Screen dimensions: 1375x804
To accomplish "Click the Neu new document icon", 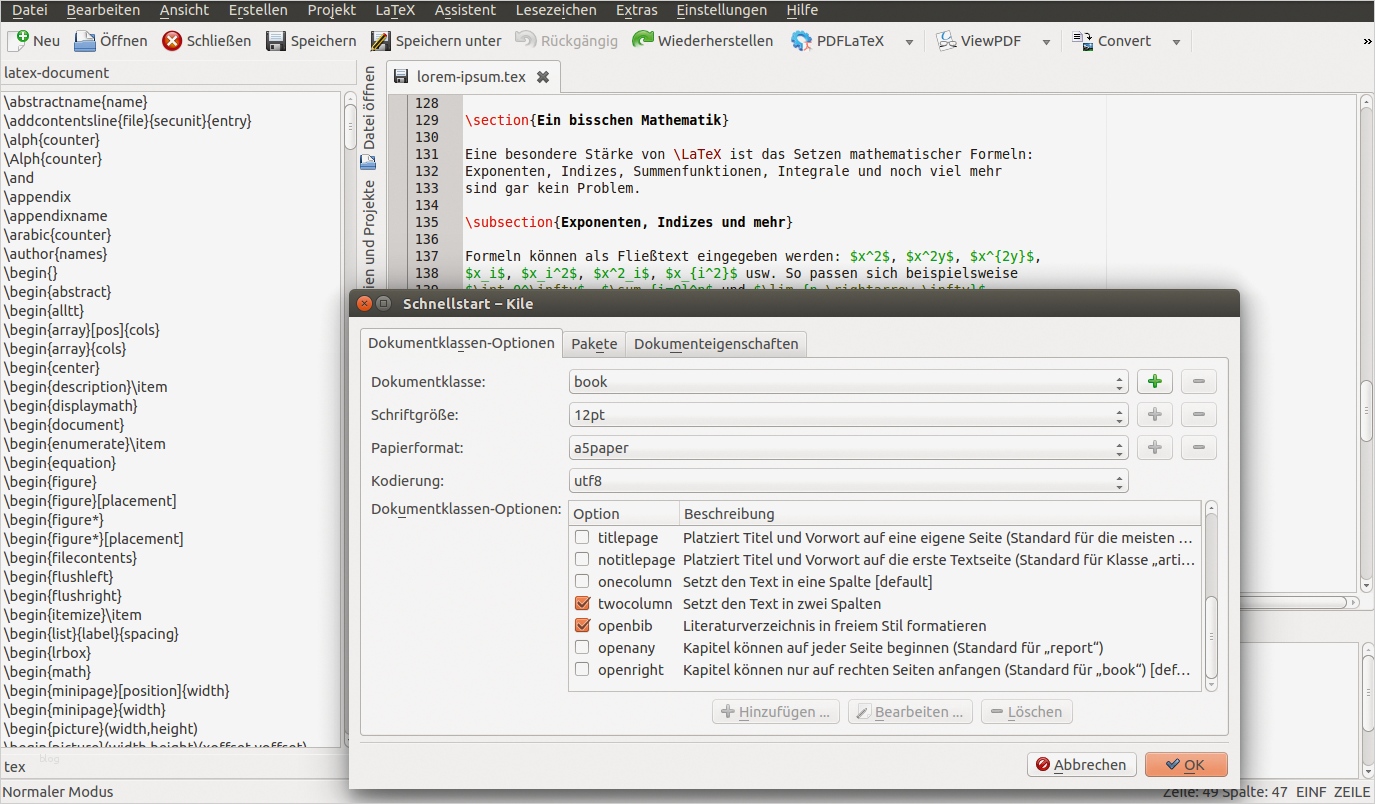I will pyautogui.click(x=18, y=41).
